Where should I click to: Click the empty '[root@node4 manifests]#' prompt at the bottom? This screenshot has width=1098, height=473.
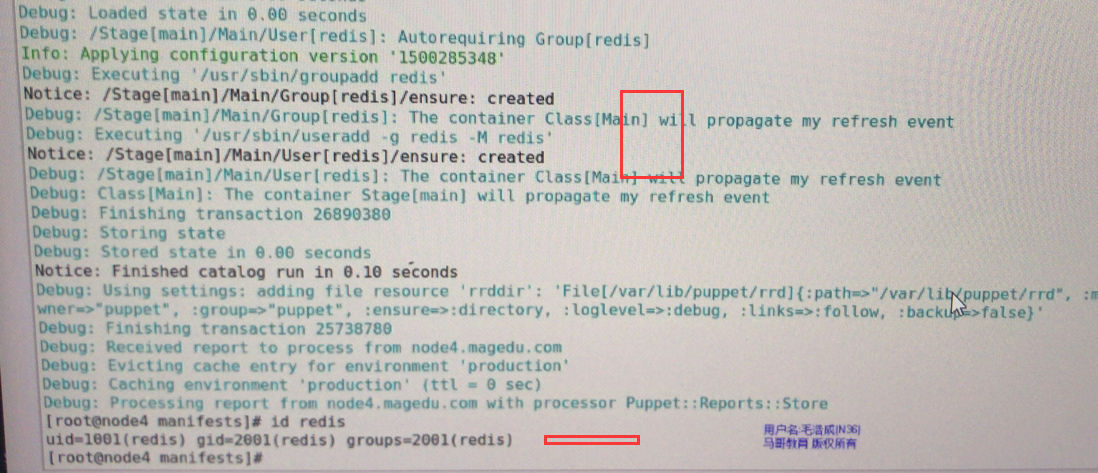[x=153, y=458]
